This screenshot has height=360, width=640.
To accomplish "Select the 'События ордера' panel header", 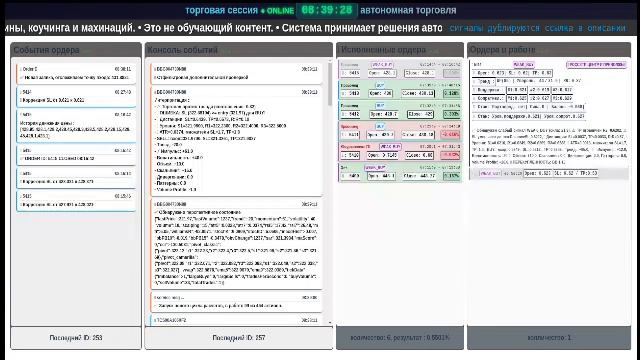I will coord(76,50).
